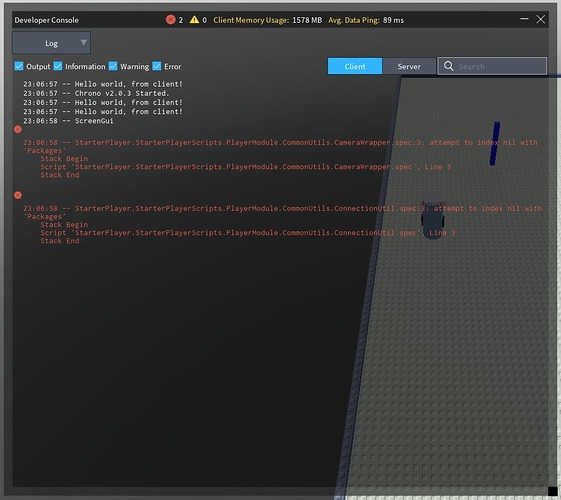Click the magnifier icon in search box
561x500 pixels.
pyautogui.click(x=449, y=66)
